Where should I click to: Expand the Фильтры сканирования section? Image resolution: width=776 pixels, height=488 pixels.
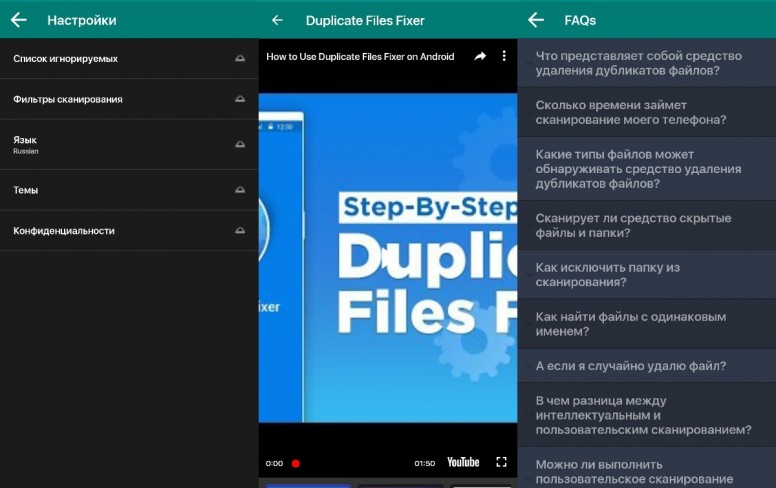click(x=239, y=100)
